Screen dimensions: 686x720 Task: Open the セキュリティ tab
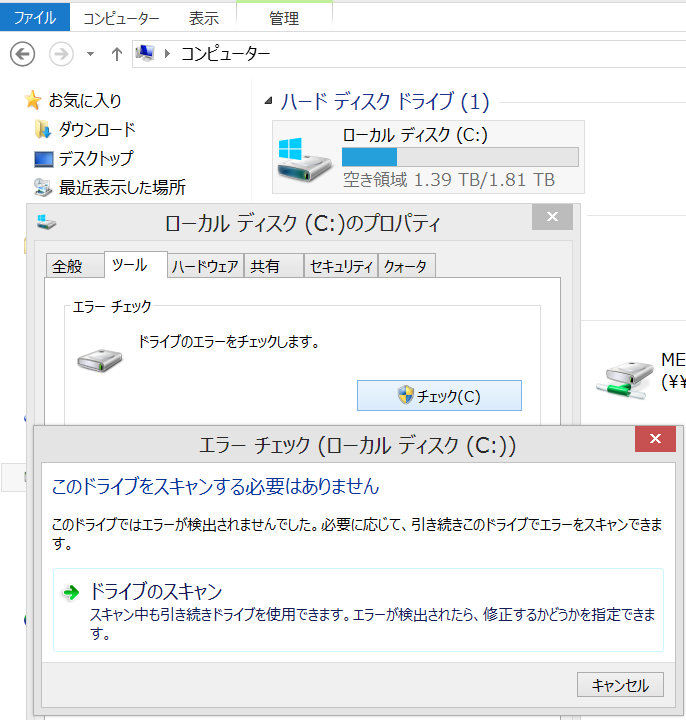click(x=341, y=266)
